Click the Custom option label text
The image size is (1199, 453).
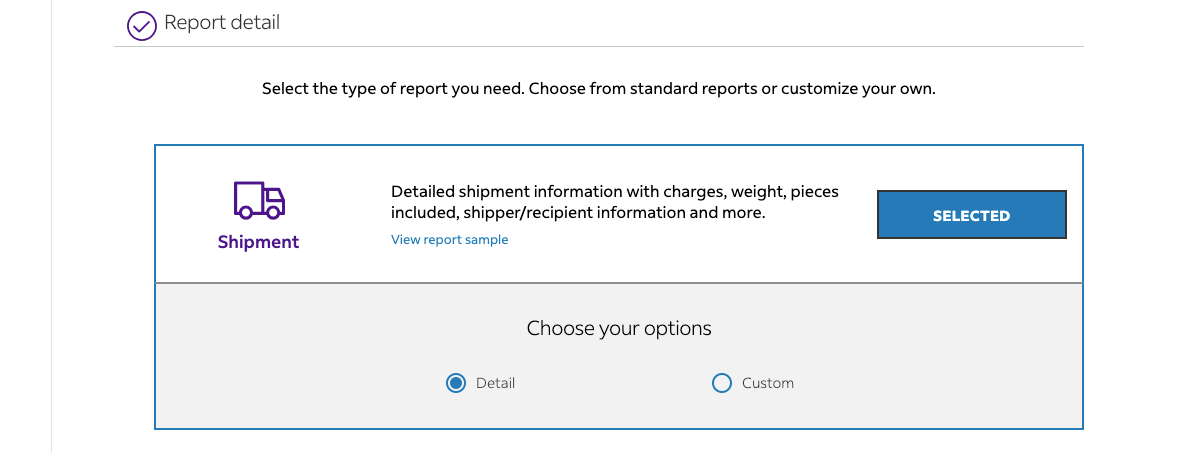pyautogui.click(x=767, y=383)
